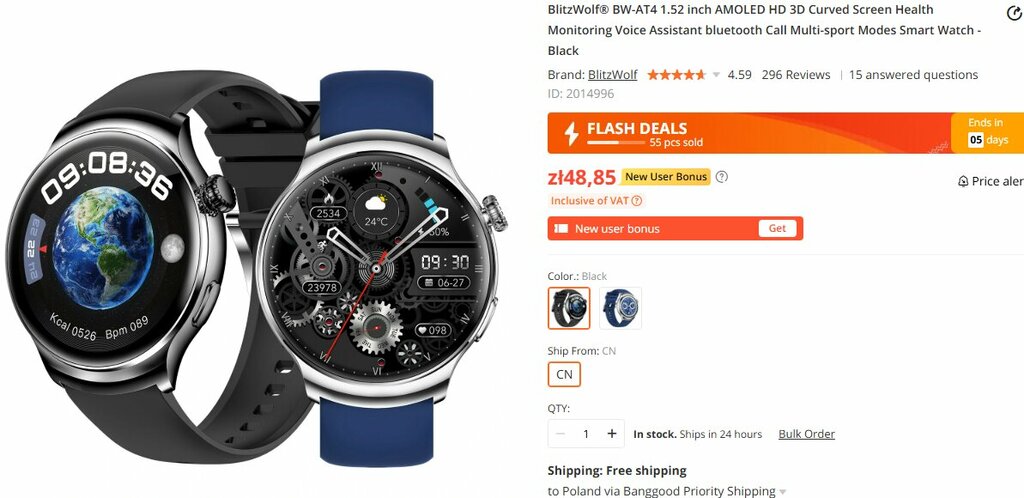Click the circular icon at top right corner
This screenshot has height=498, width=1024.
coord(1014,12)
